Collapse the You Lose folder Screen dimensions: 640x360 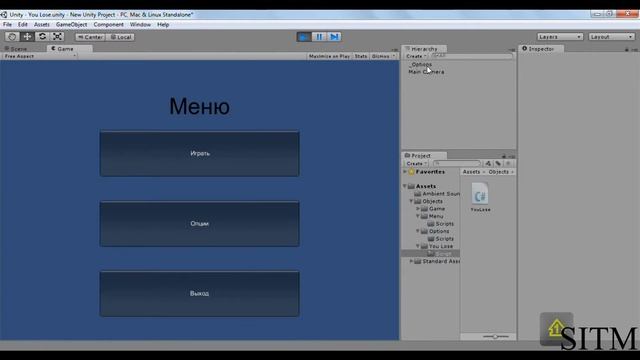(x=418, y=246)
